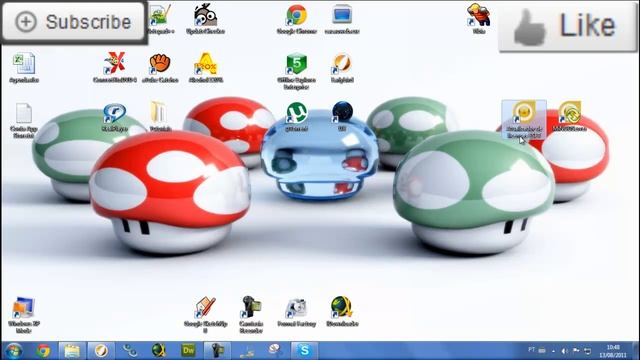The height and width of the screenshot is (360, 640).
Task: Click the Like thumbs-up button
Action: tap(568, 27)
